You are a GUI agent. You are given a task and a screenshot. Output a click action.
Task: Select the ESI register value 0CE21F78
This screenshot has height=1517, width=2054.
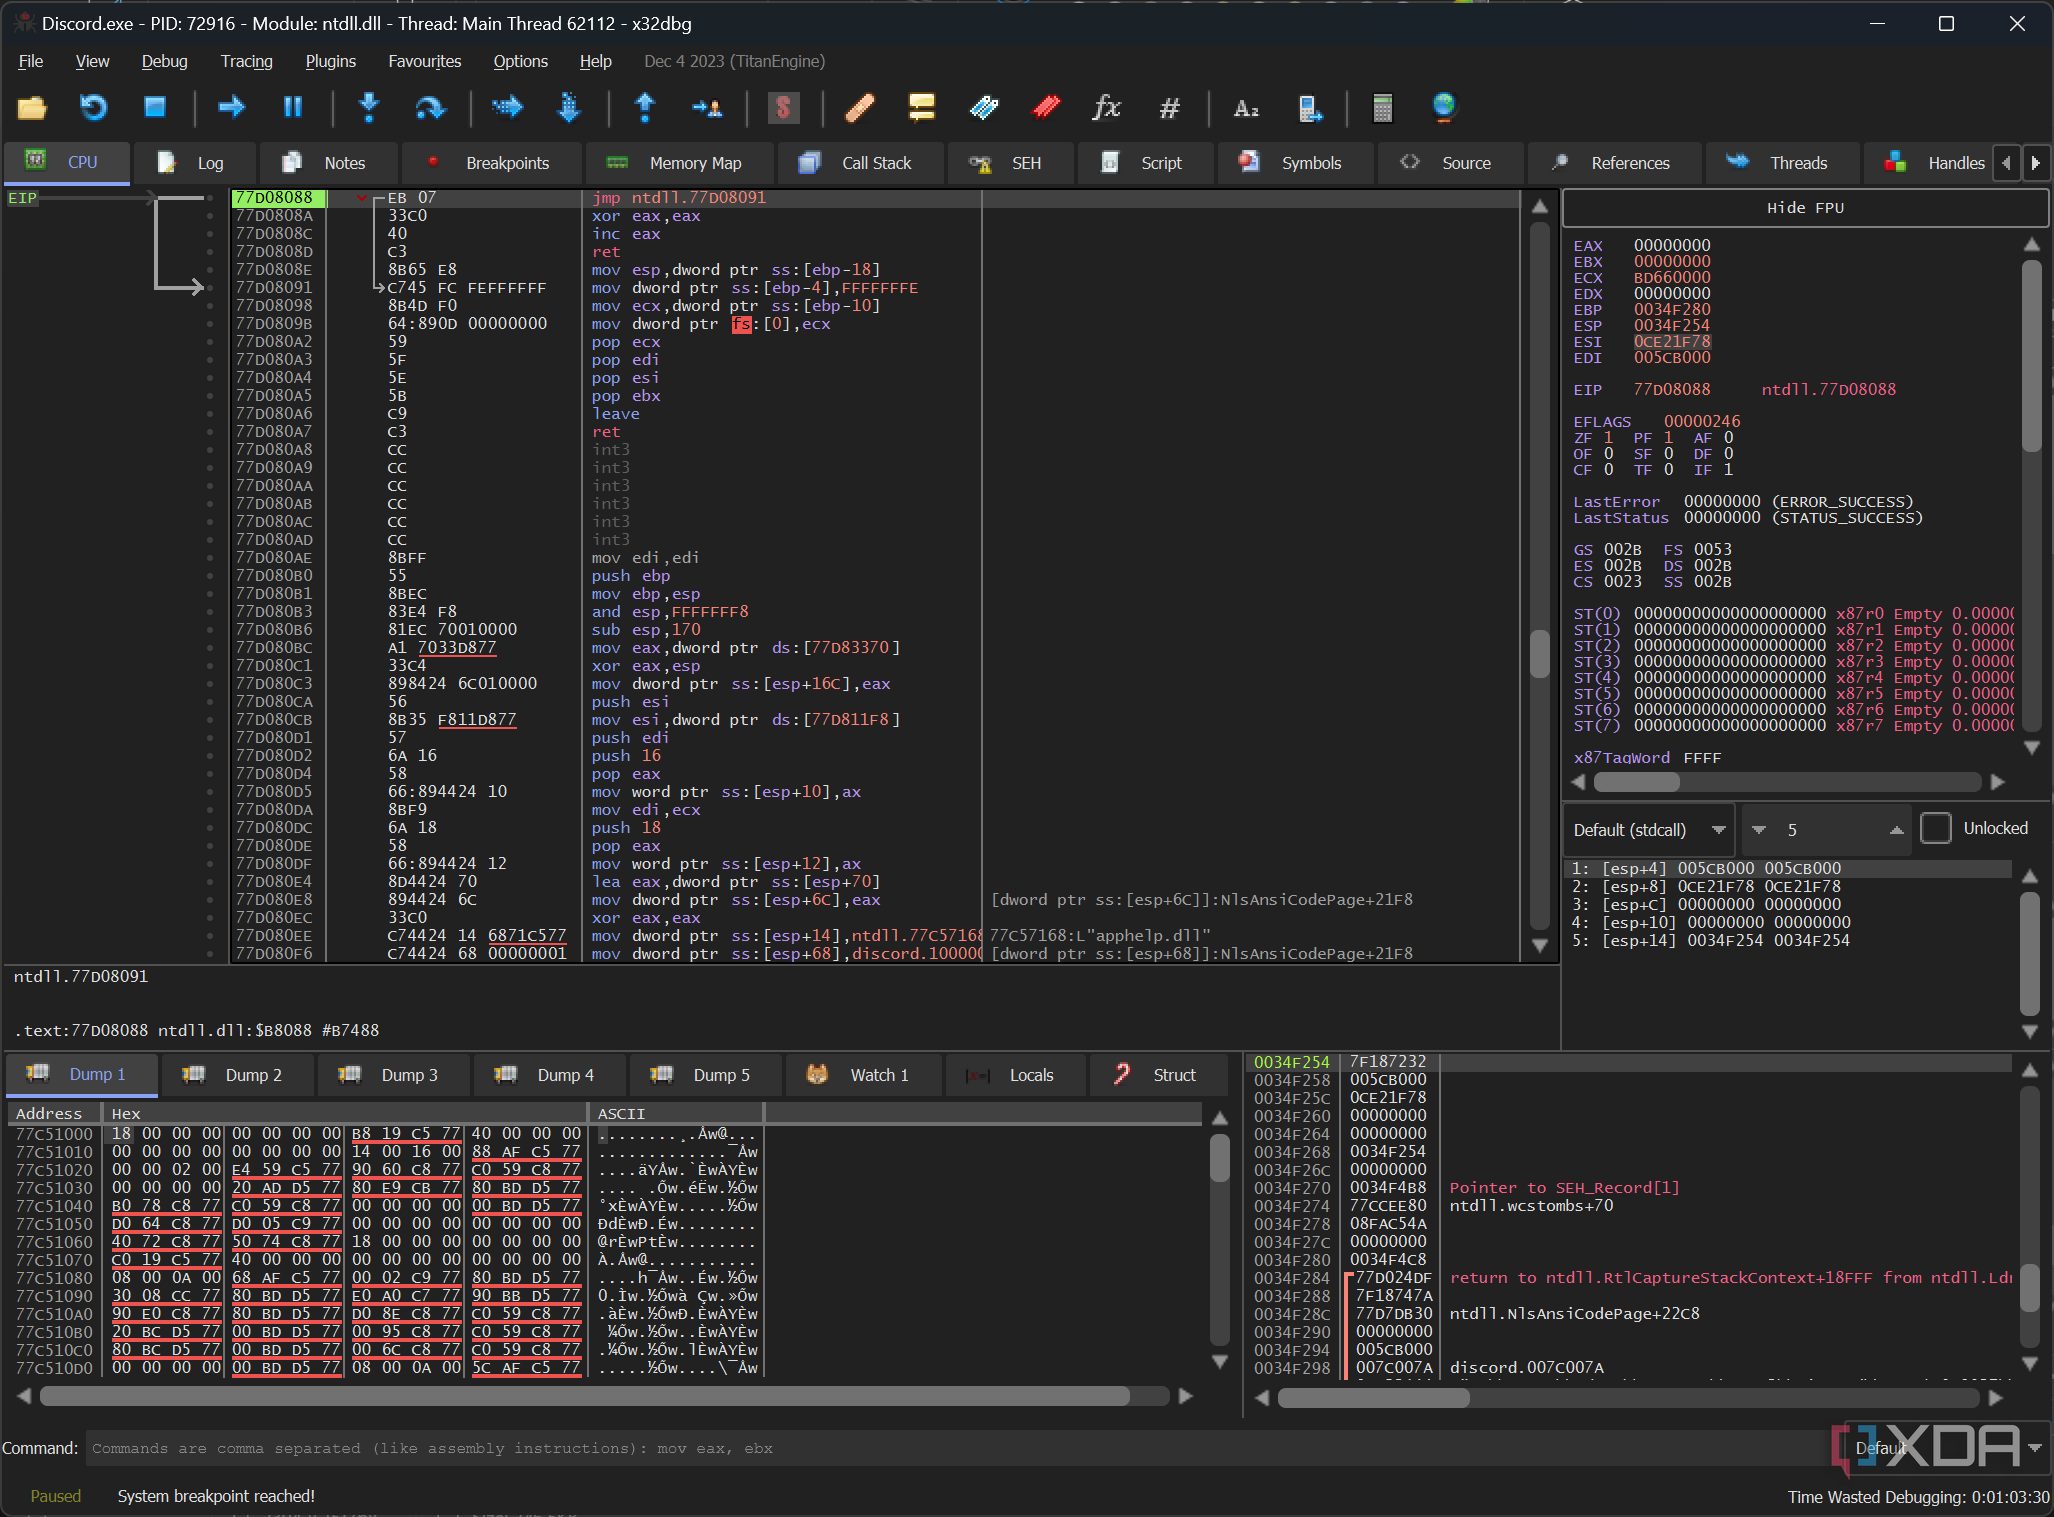pos(1672,342)
